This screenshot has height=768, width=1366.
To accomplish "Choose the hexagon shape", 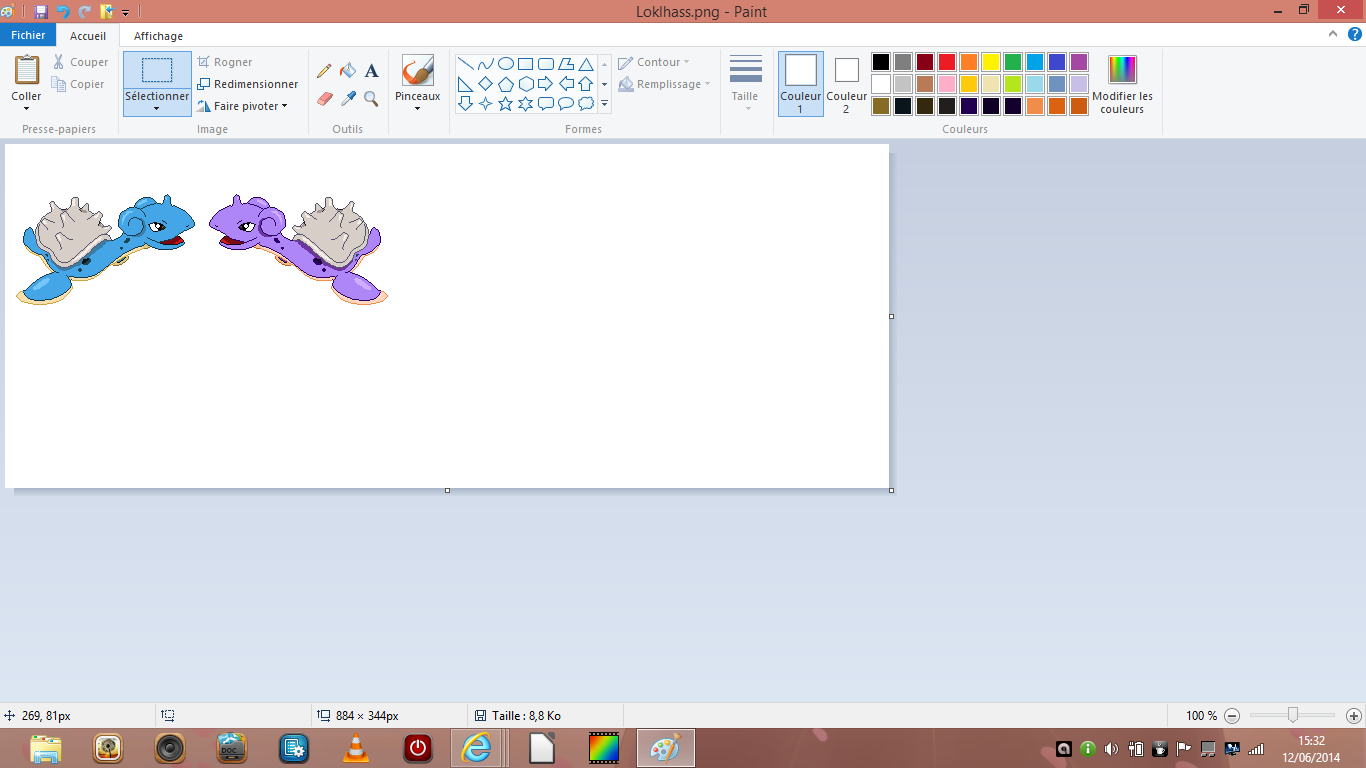I will pos(526,84).
